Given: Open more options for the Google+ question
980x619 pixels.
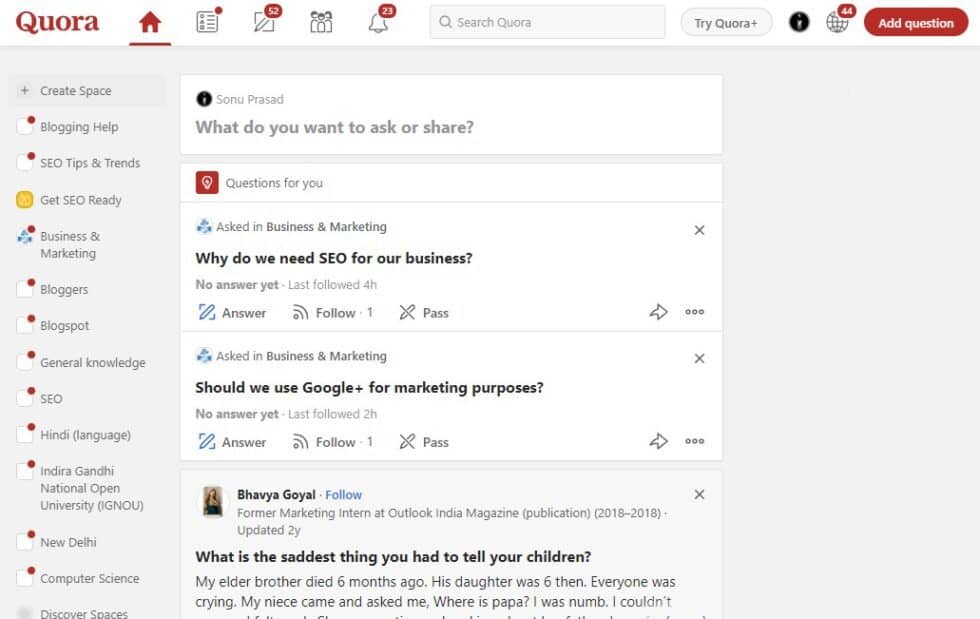Looking at the screenshot, I should click(694, 441).
